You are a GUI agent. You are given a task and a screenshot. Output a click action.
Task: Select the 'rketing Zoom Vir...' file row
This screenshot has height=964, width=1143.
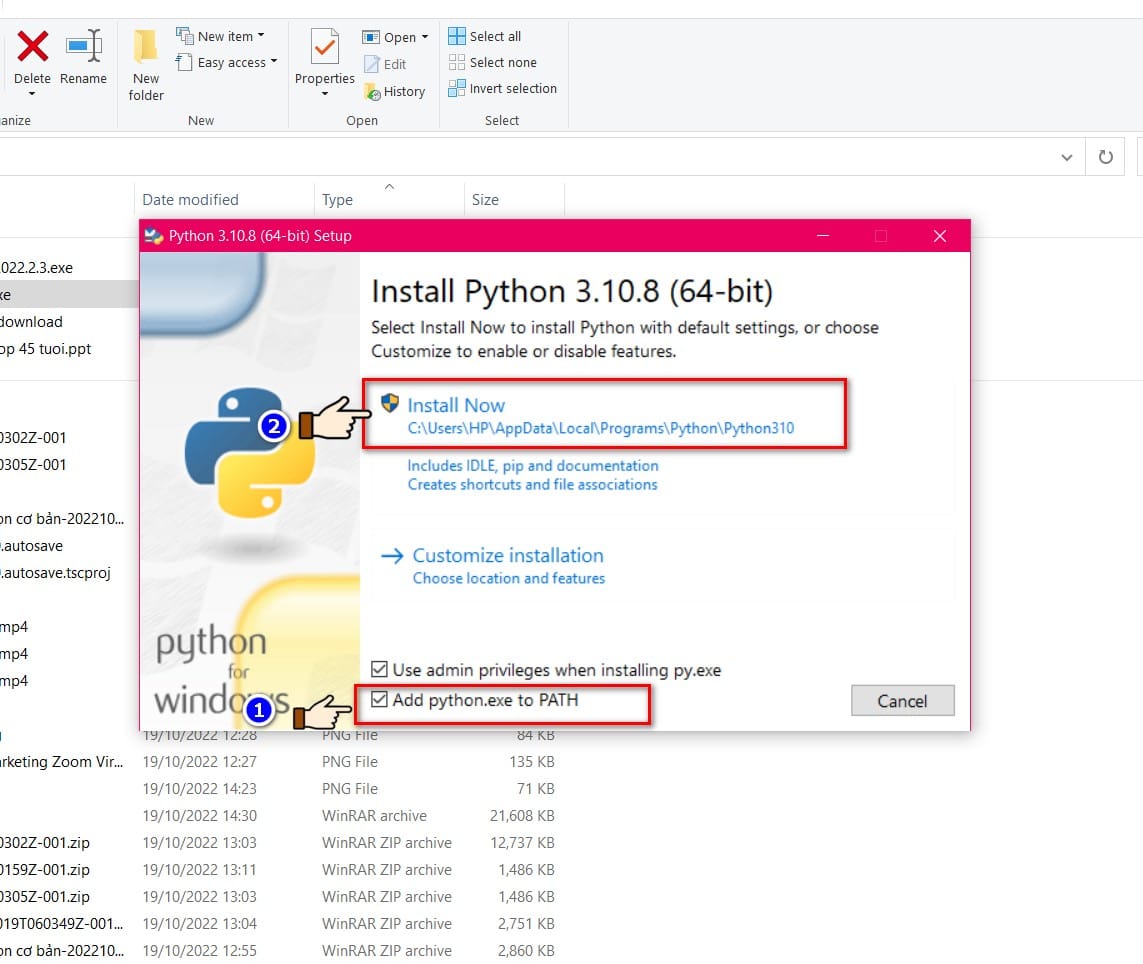tap(277, 761)
